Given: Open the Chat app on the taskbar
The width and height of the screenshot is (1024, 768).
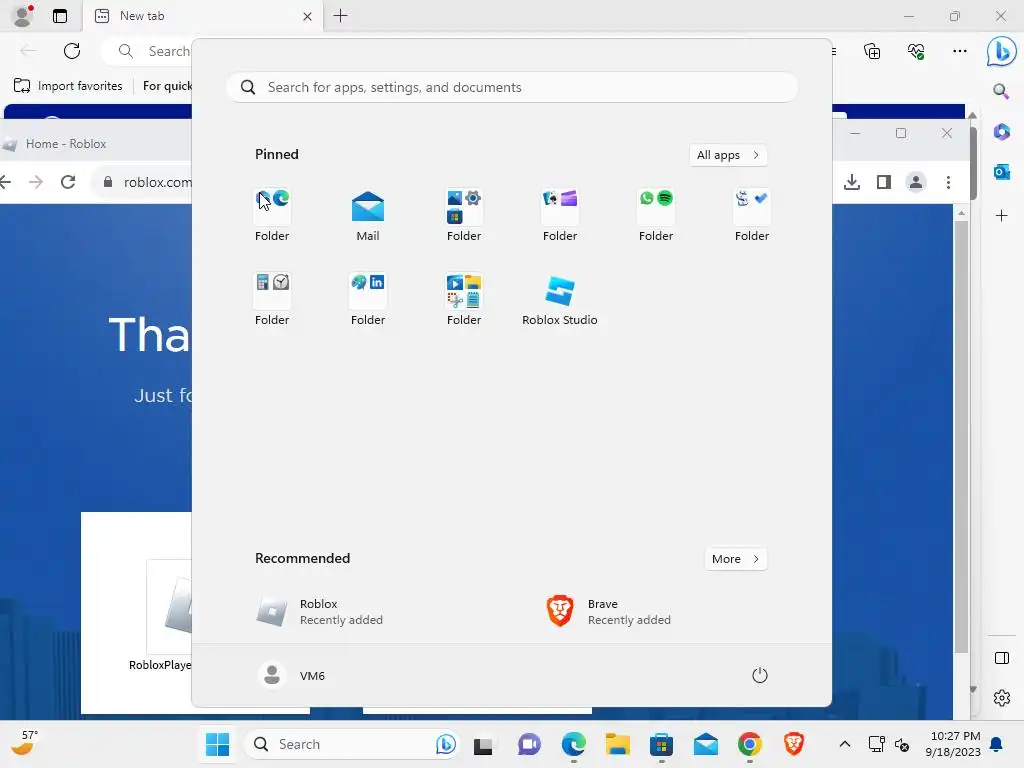Looking at the screenshot, I should (x=529, y=744).
